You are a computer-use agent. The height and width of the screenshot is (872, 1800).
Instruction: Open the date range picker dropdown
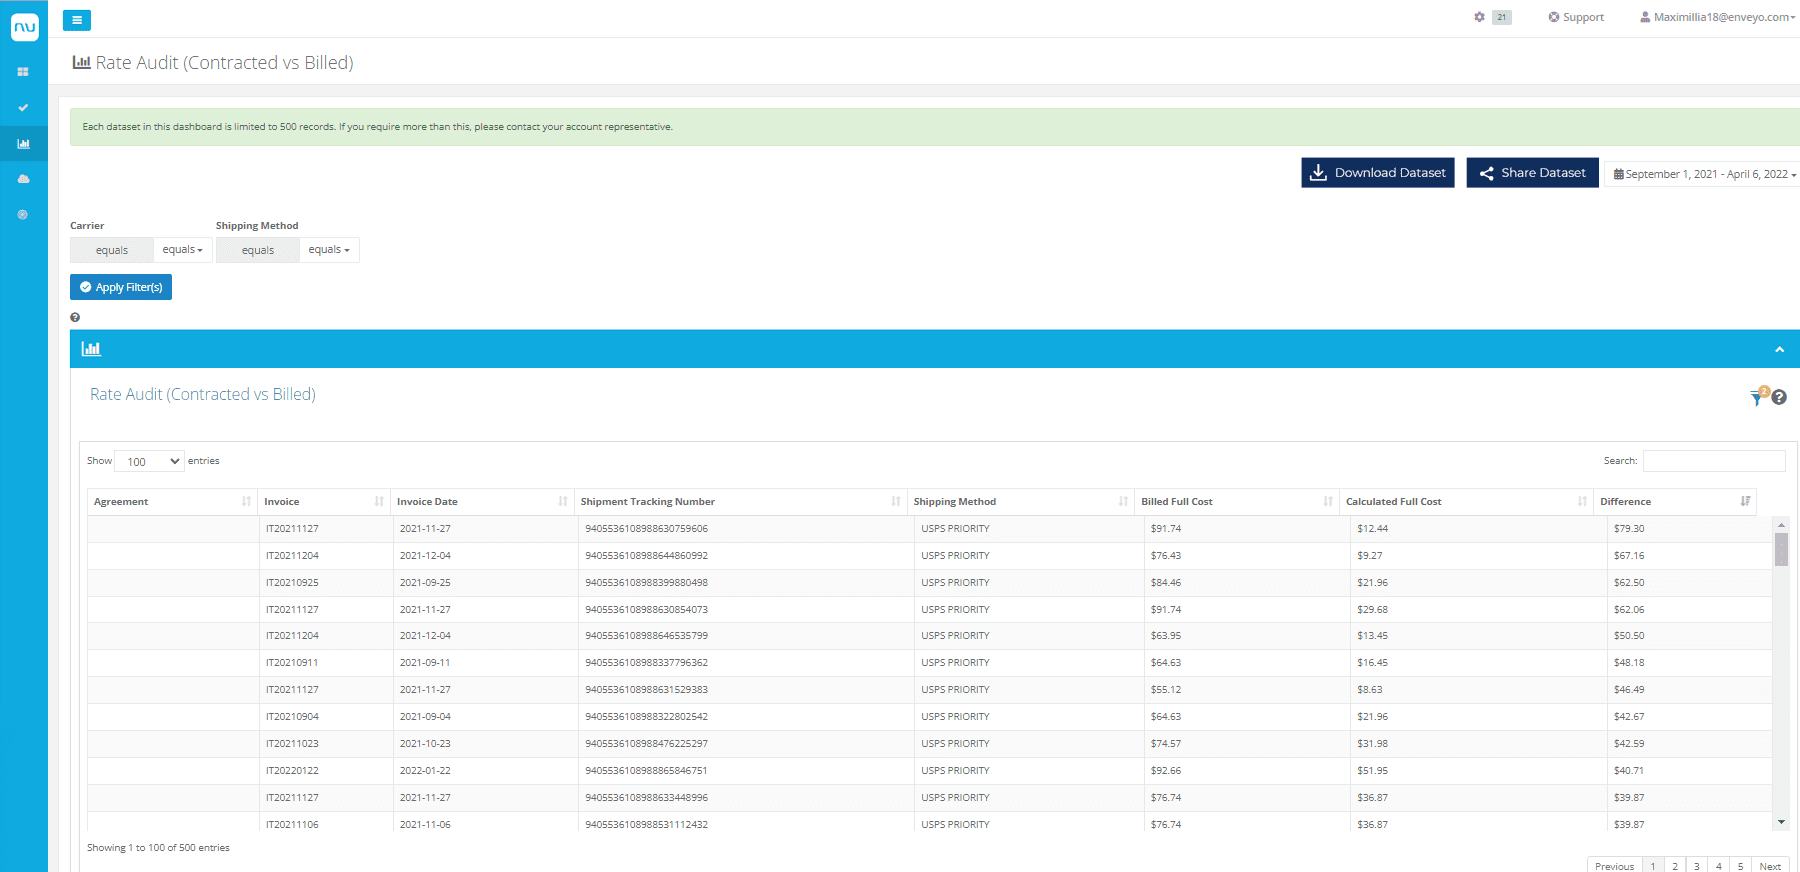tap(1704, 174)
